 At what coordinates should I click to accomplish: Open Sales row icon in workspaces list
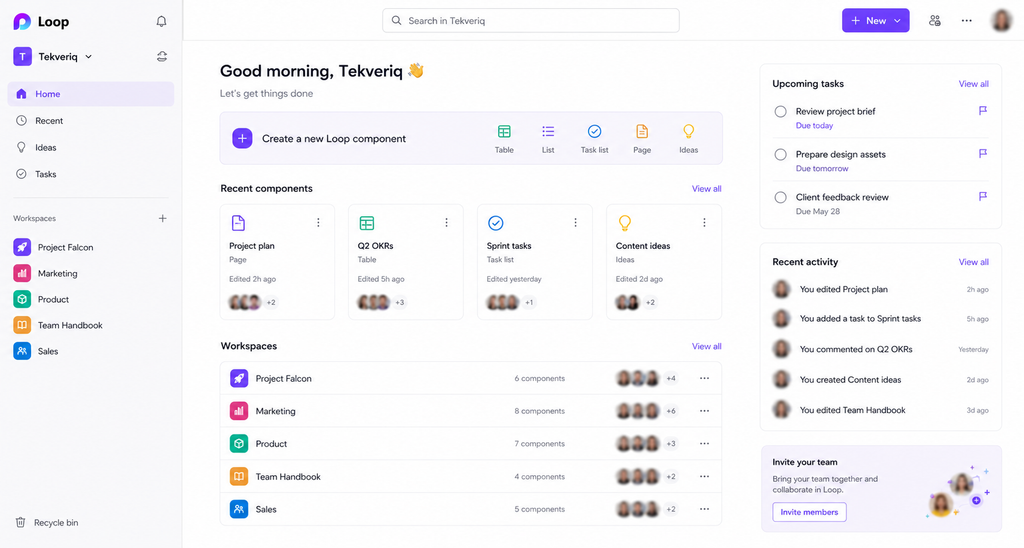(239, 509)
